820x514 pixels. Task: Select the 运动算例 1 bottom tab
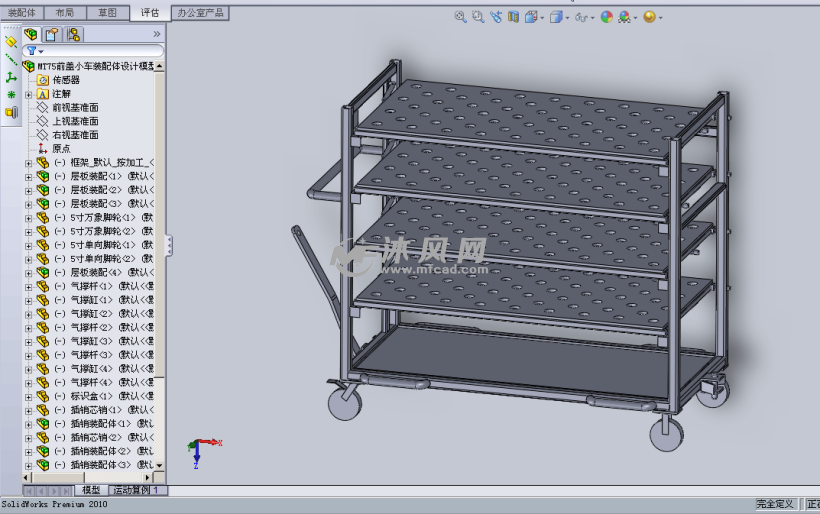click(x=137, y=491)
